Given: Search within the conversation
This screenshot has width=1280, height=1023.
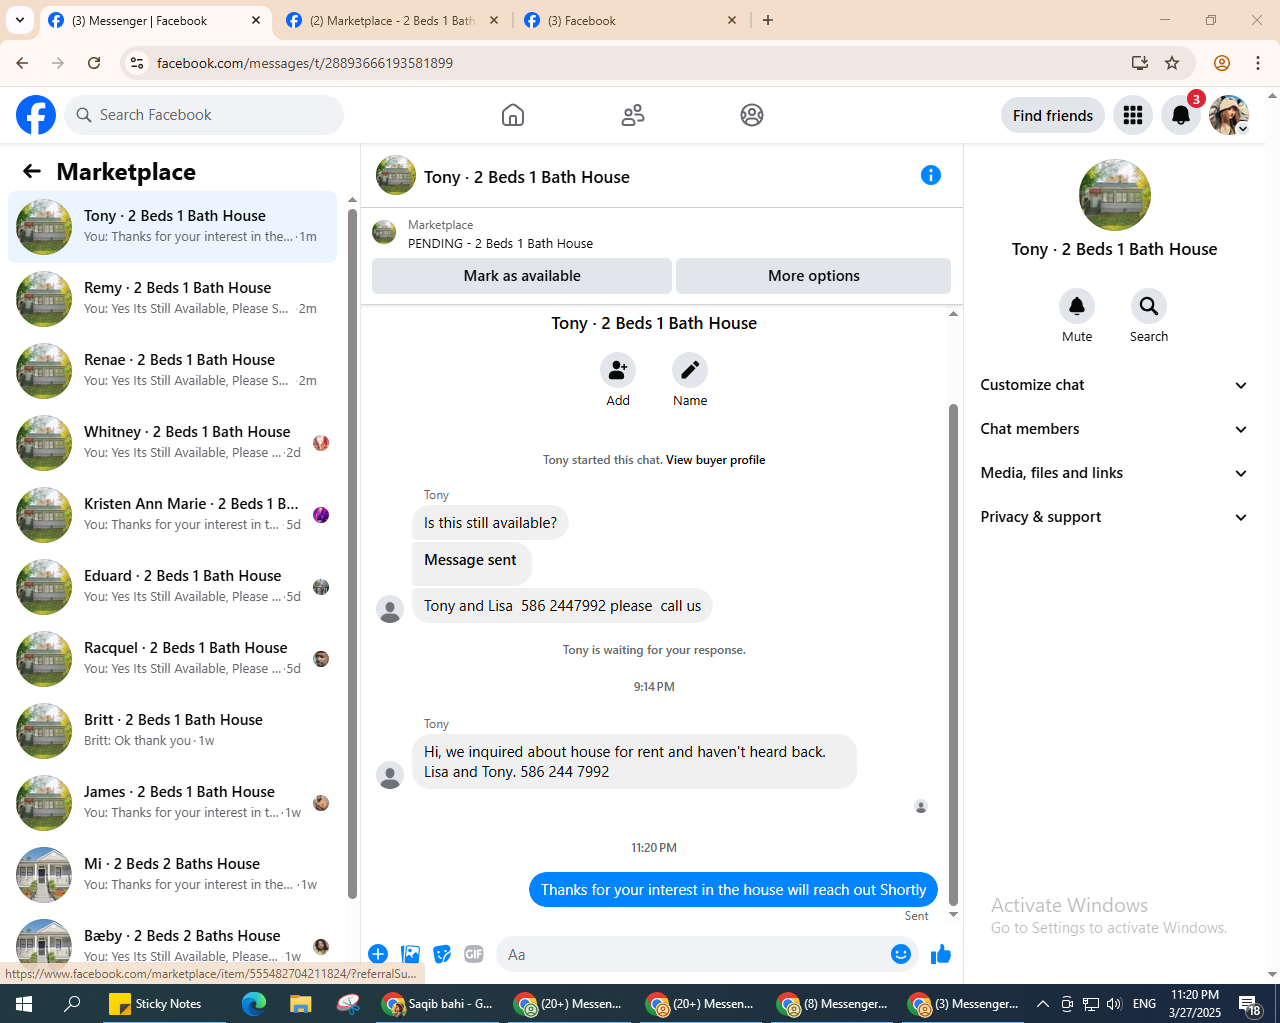Looking at the screenshot, I should tap(1149, 306).
